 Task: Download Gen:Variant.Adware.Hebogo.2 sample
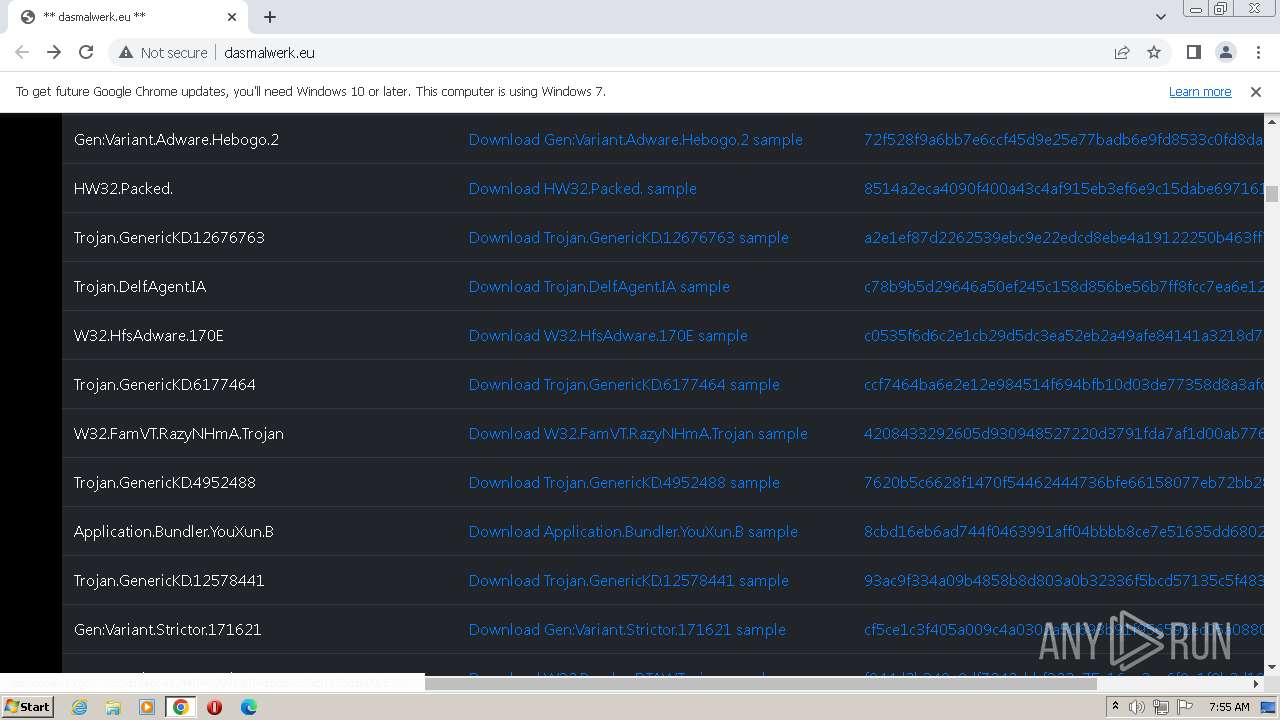(x=635, y=140)
